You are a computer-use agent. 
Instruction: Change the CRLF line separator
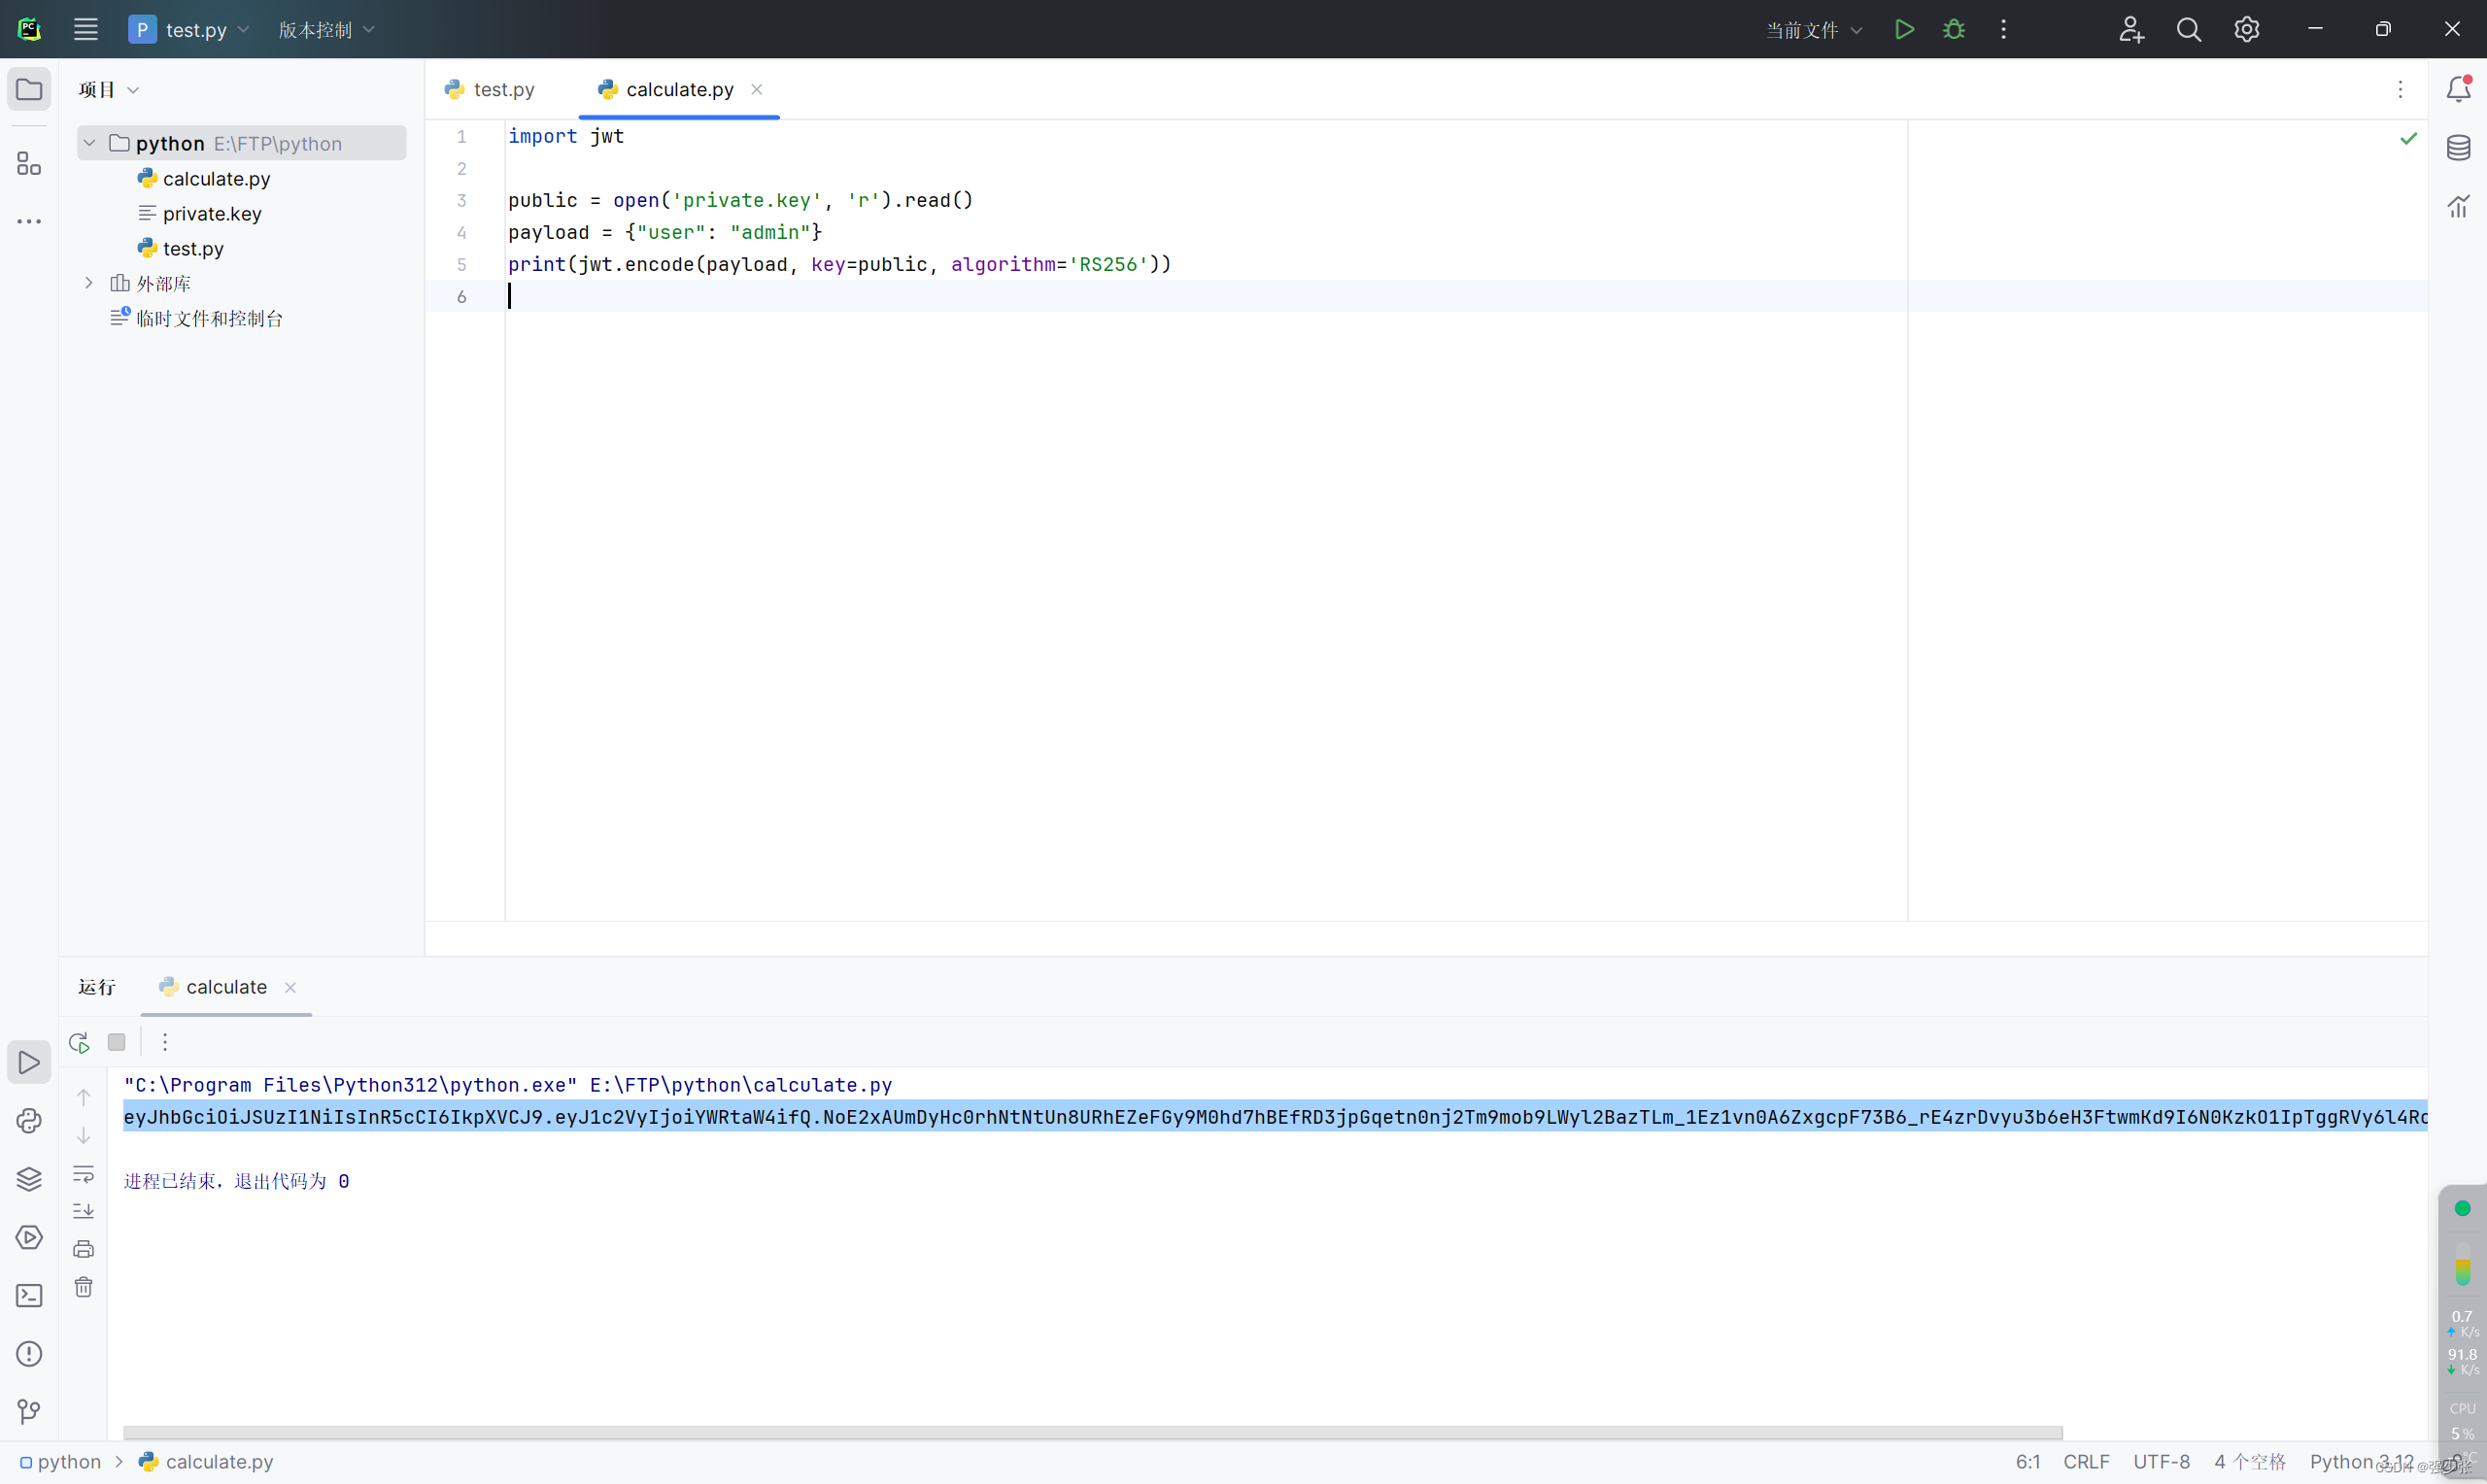click(x=2086, y=1462)
